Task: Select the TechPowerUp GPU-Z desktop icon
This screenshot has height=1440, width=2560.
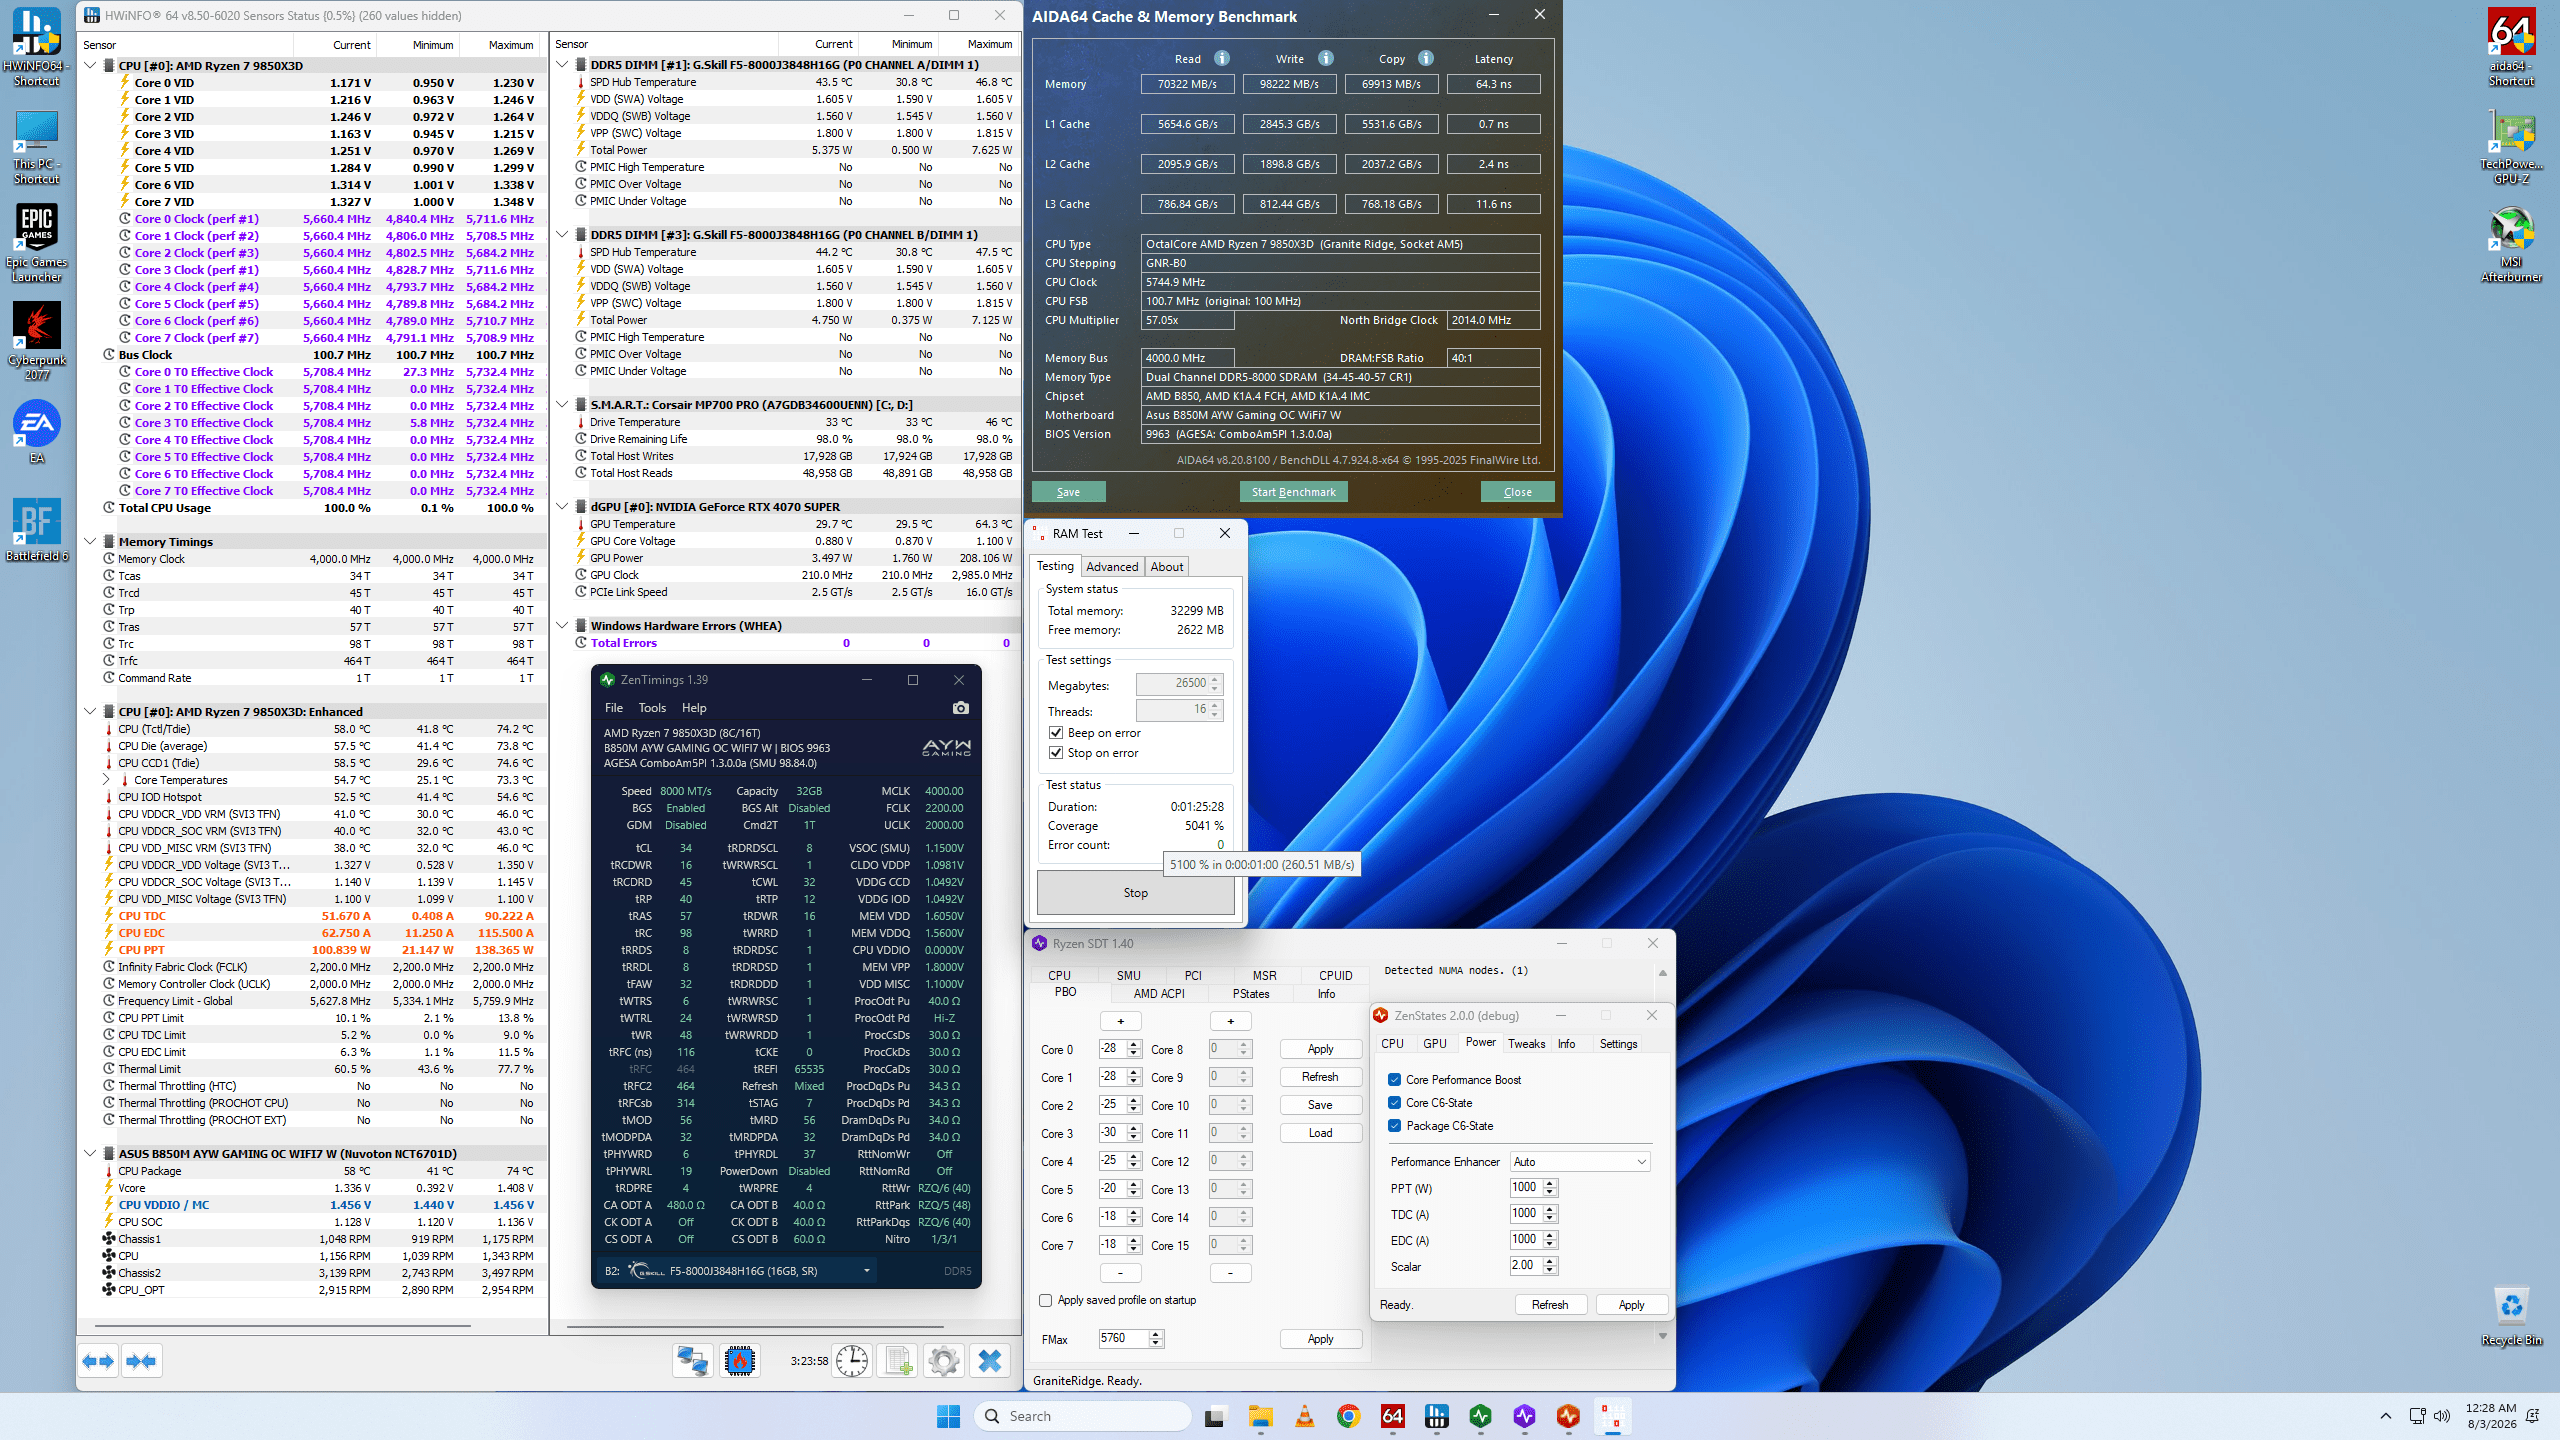Action: point(2511,147)
